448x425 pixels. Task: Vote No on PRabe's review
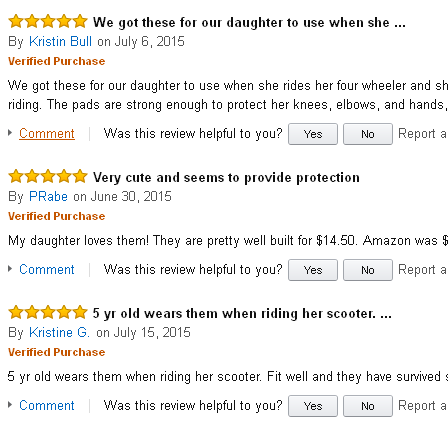tap(368, 270)
